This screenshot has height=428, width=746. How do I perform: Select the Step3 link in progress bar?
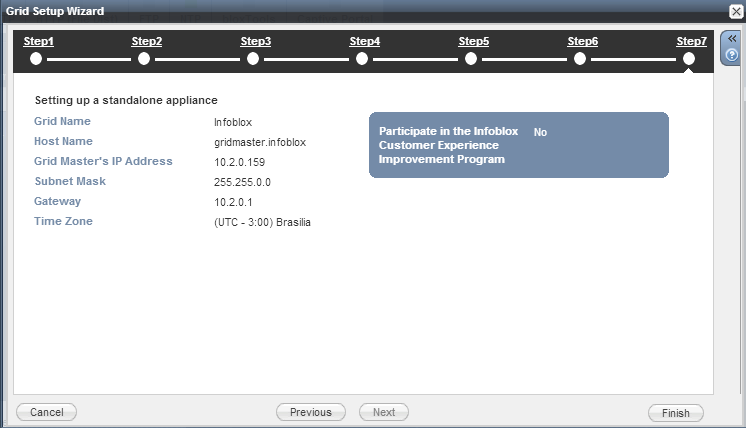[x=255, y=41]
